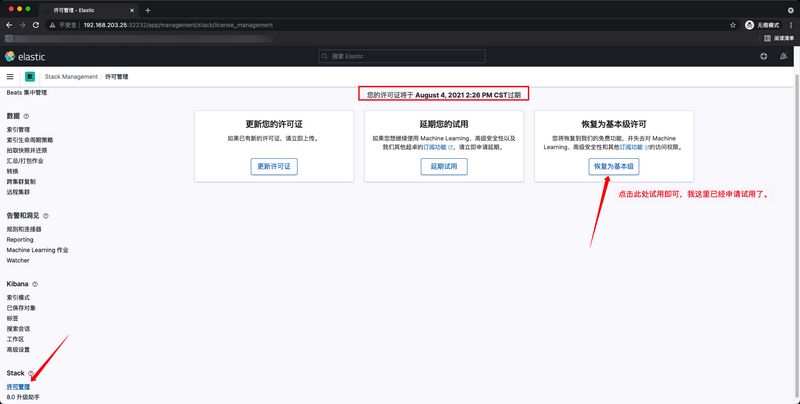The height and width of the screenshot is (404, 800).
Task: Open 汇总/打包作业 in sidebar
Action: click(25, 161)
